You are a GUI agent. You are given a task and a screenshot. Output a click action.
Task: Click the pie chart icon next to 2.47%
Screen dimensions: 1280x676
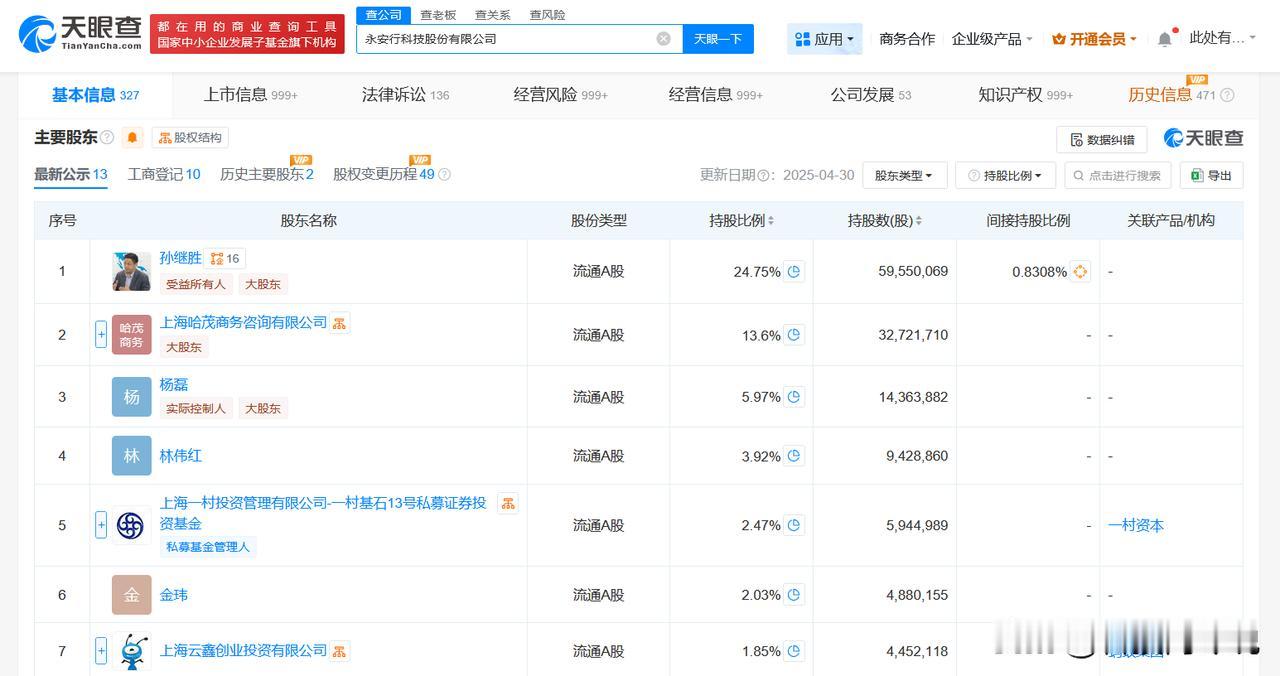tap(794, 525)
